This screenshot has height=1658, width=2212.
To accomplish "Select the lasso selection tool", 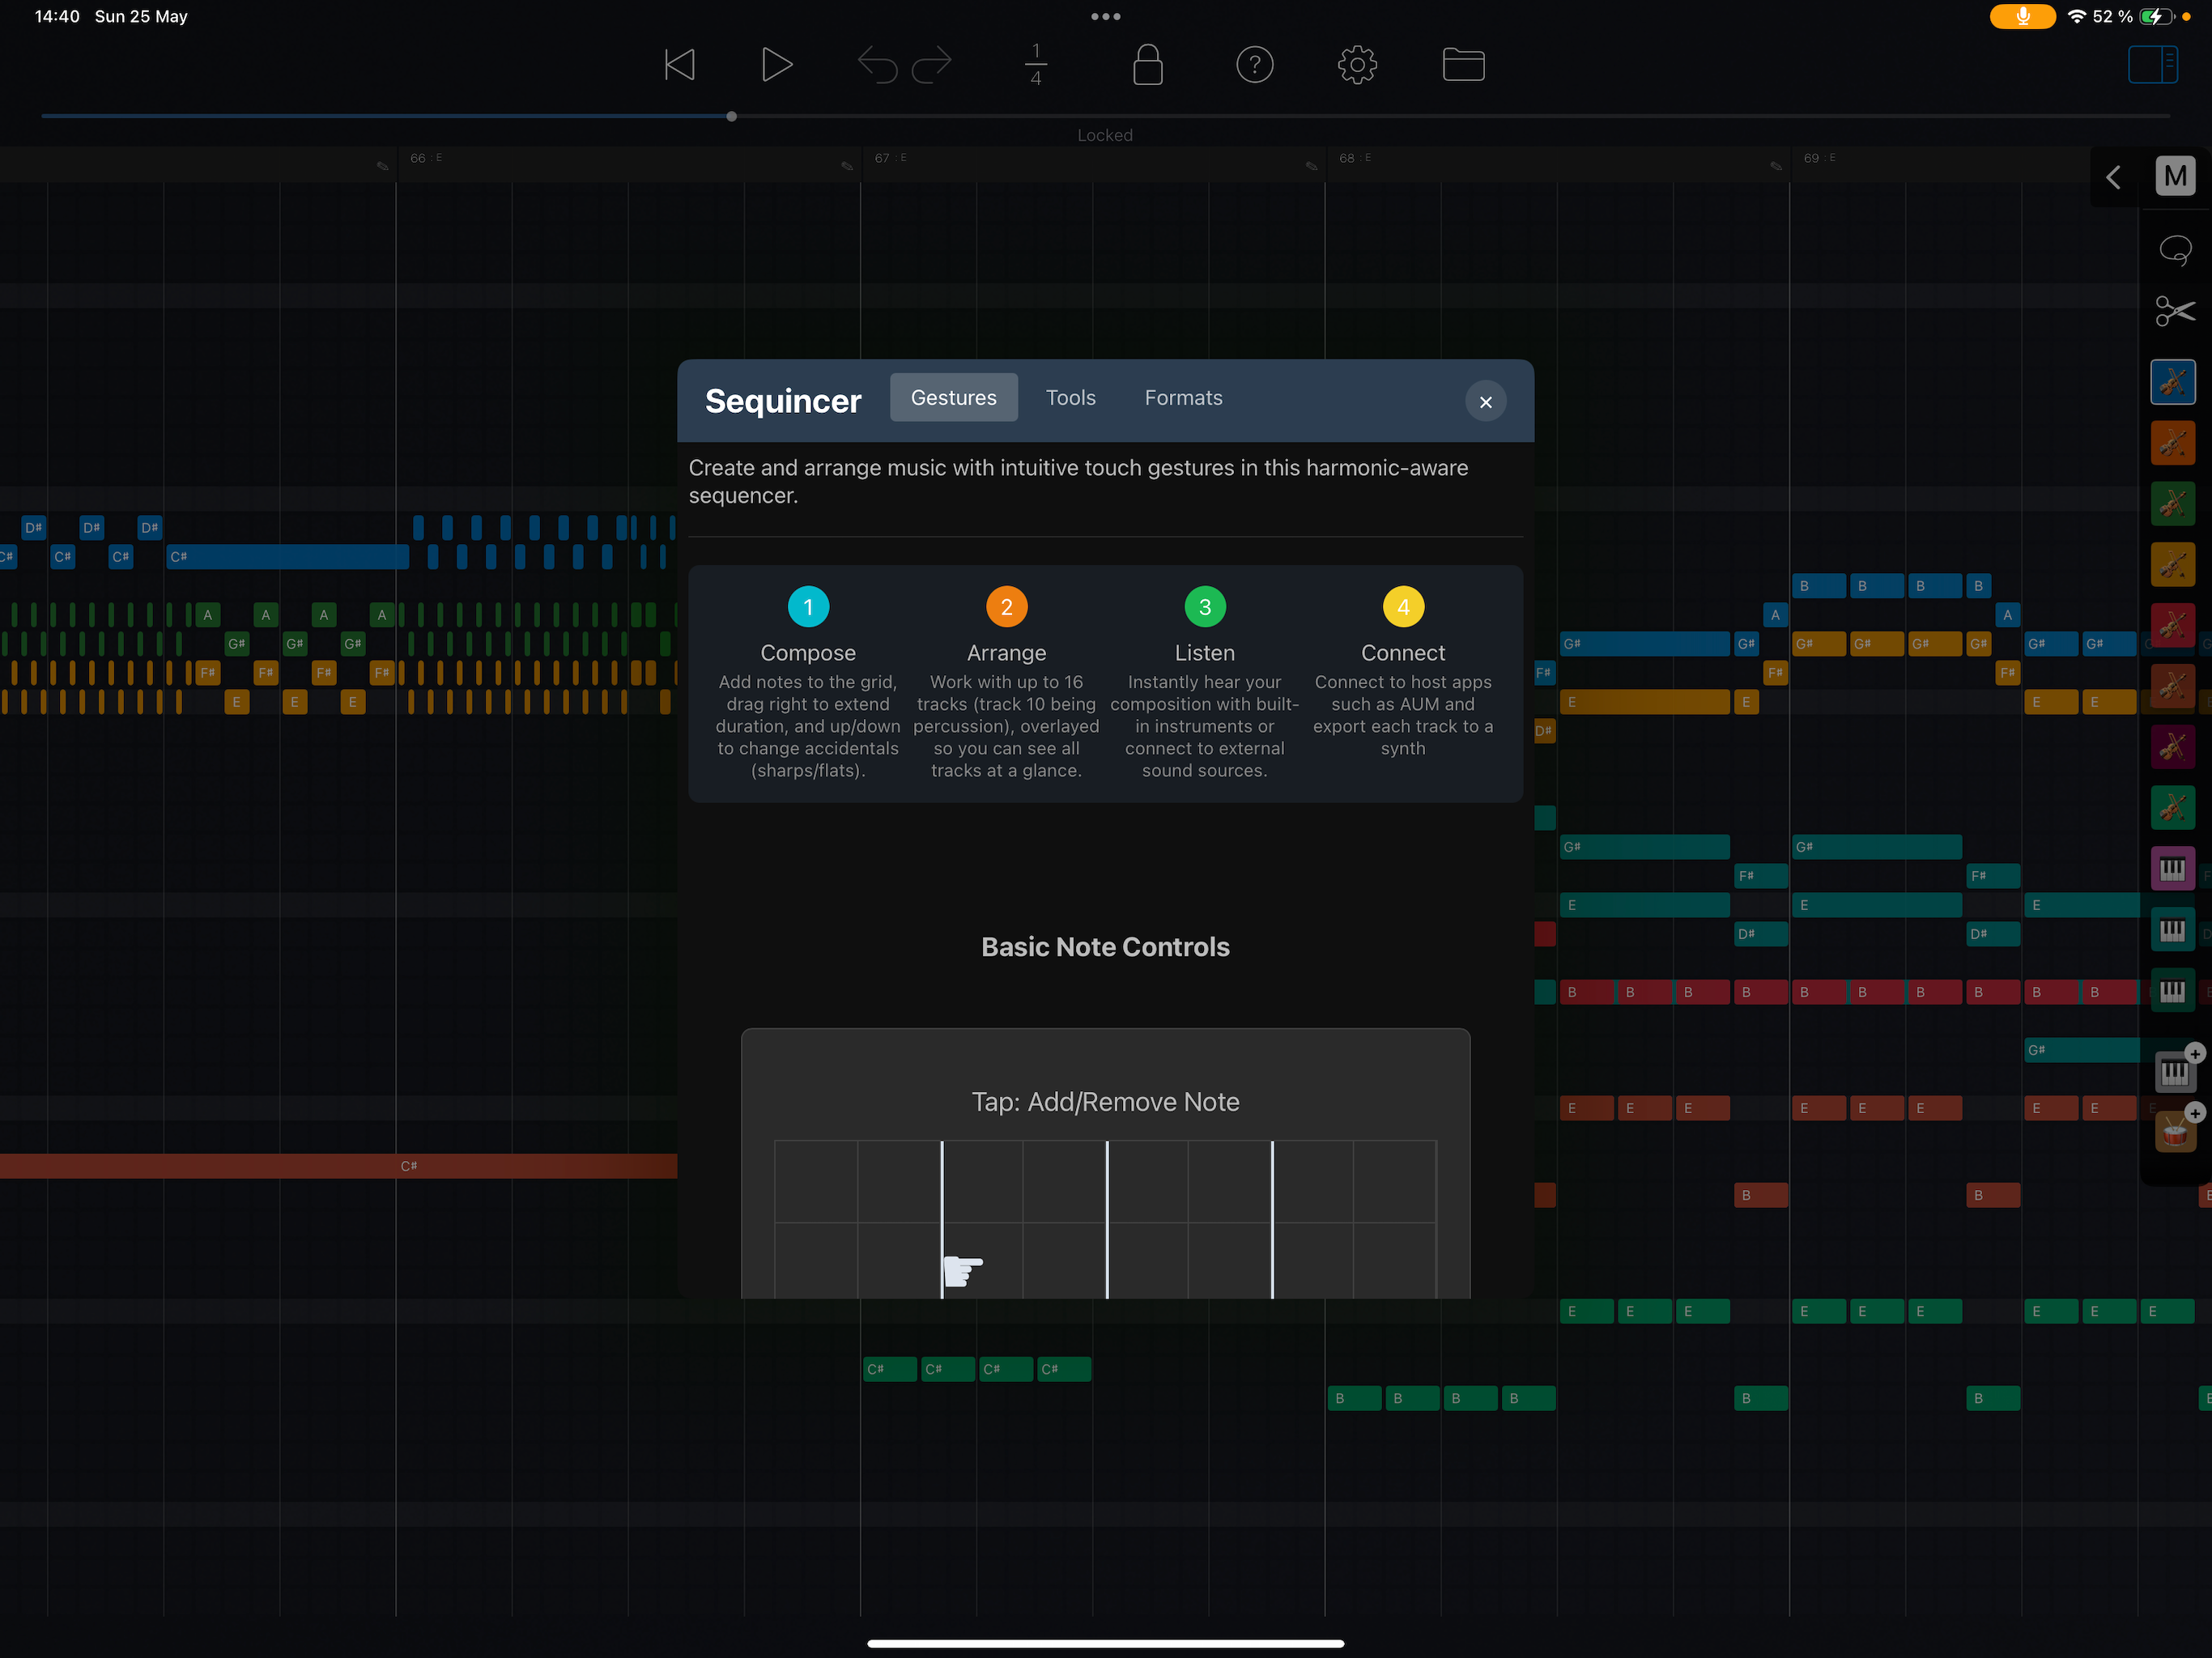I will (2175, 250).
